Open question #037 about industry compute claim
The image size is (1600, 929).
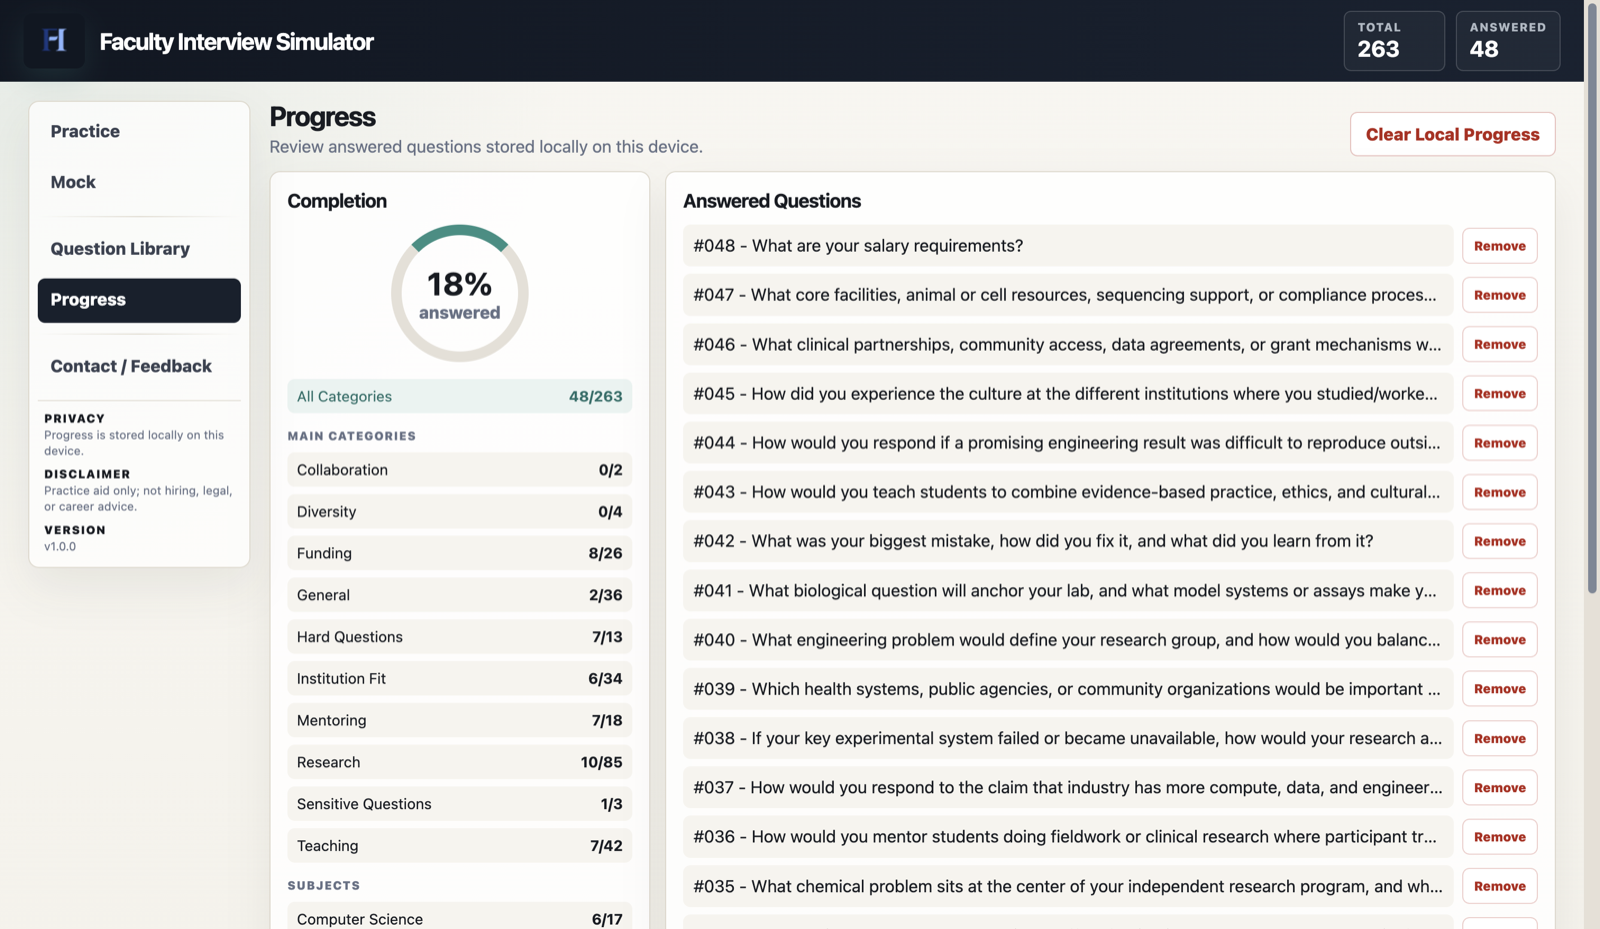coord(1068,787)
